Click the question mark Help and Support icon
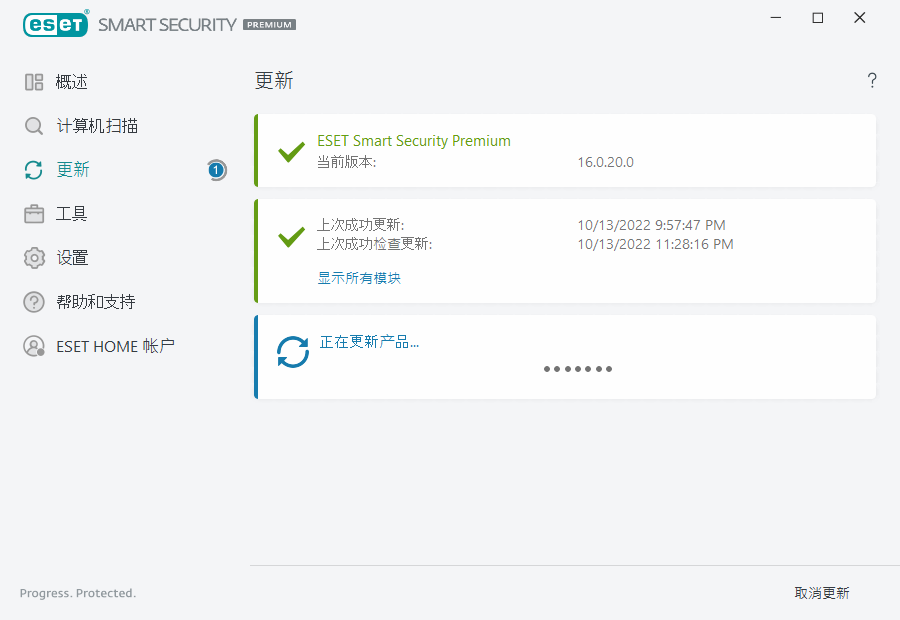900x620 pixels. point(34,302)
